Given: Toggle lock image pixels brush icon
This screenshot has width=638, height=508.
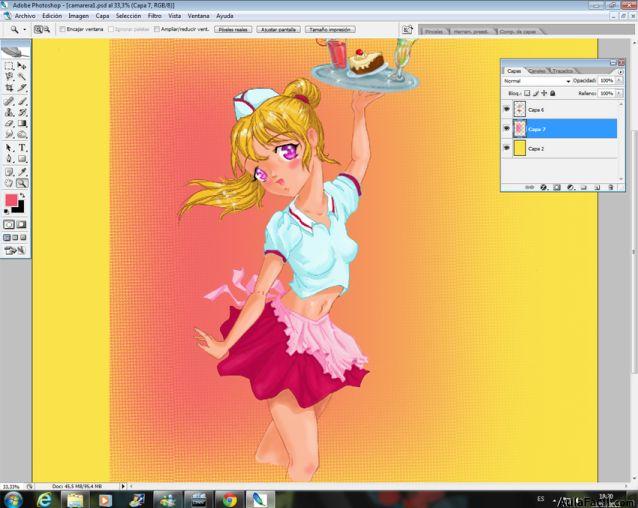Looking at the screenshot, I should tap(536, 93).
